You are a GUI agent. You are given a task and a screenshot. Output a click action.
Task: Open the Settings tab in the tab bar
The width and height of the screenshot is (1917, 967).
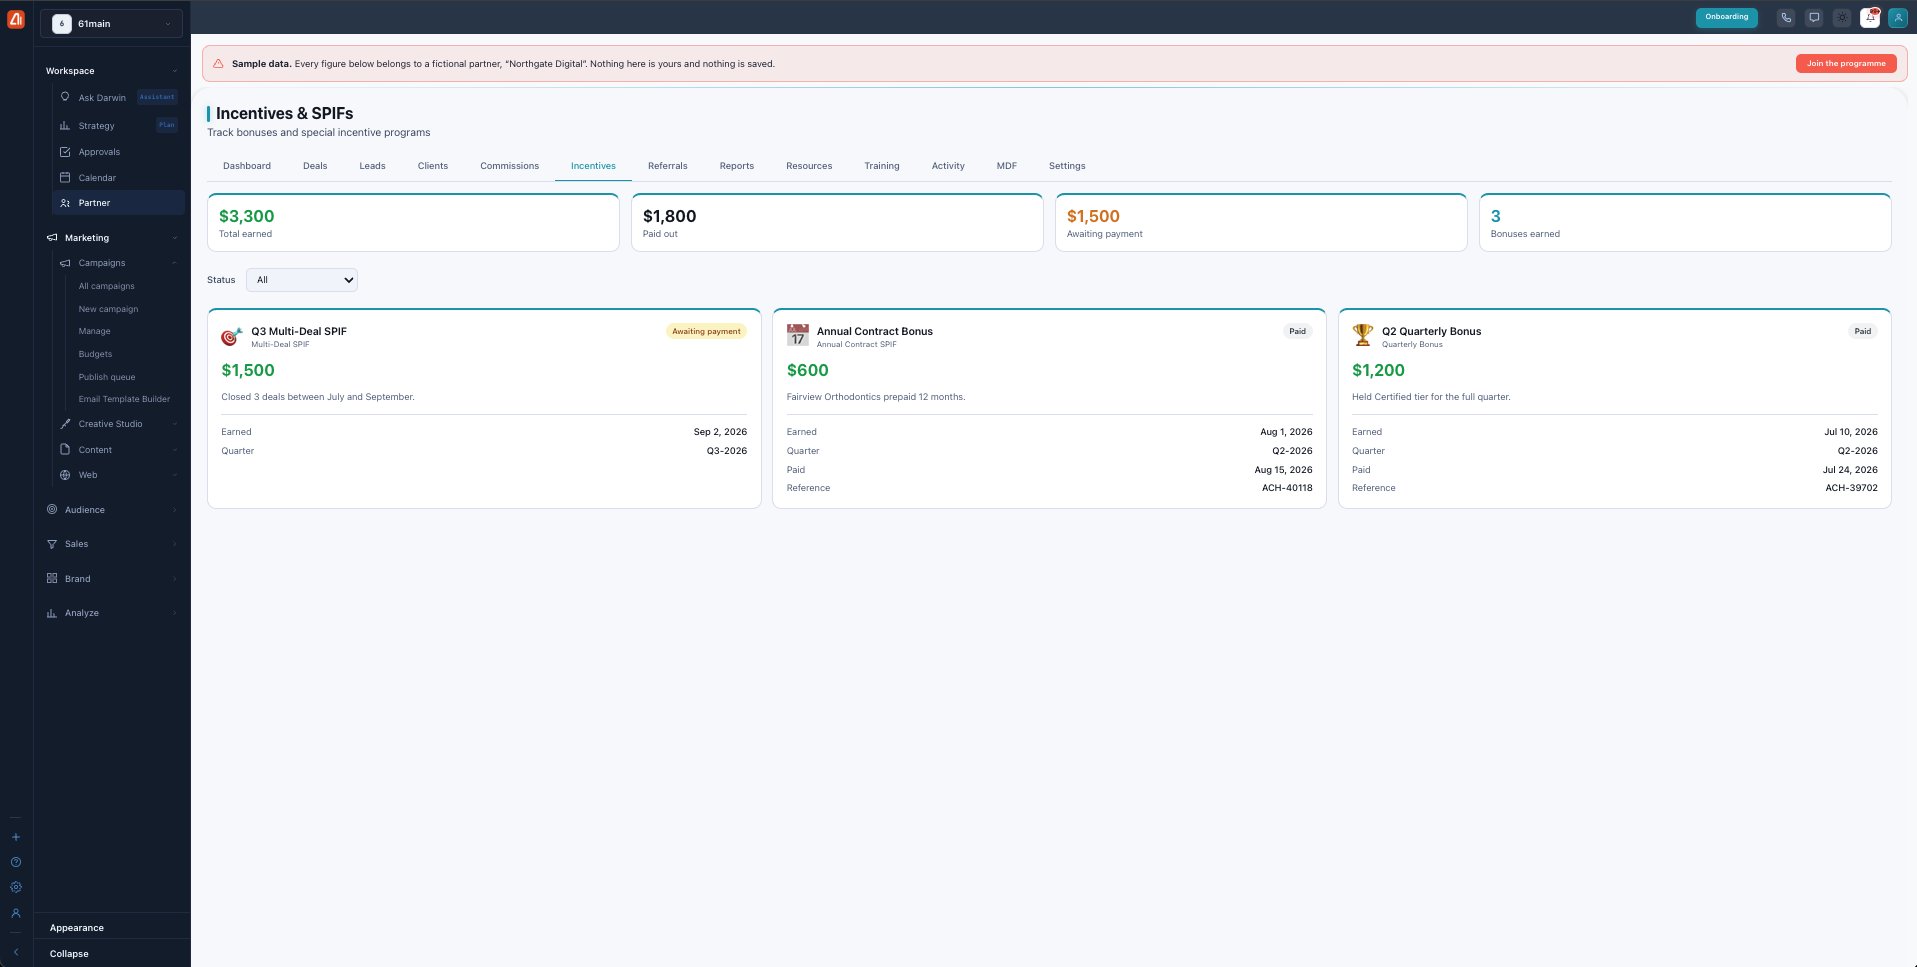(1067, 166)
